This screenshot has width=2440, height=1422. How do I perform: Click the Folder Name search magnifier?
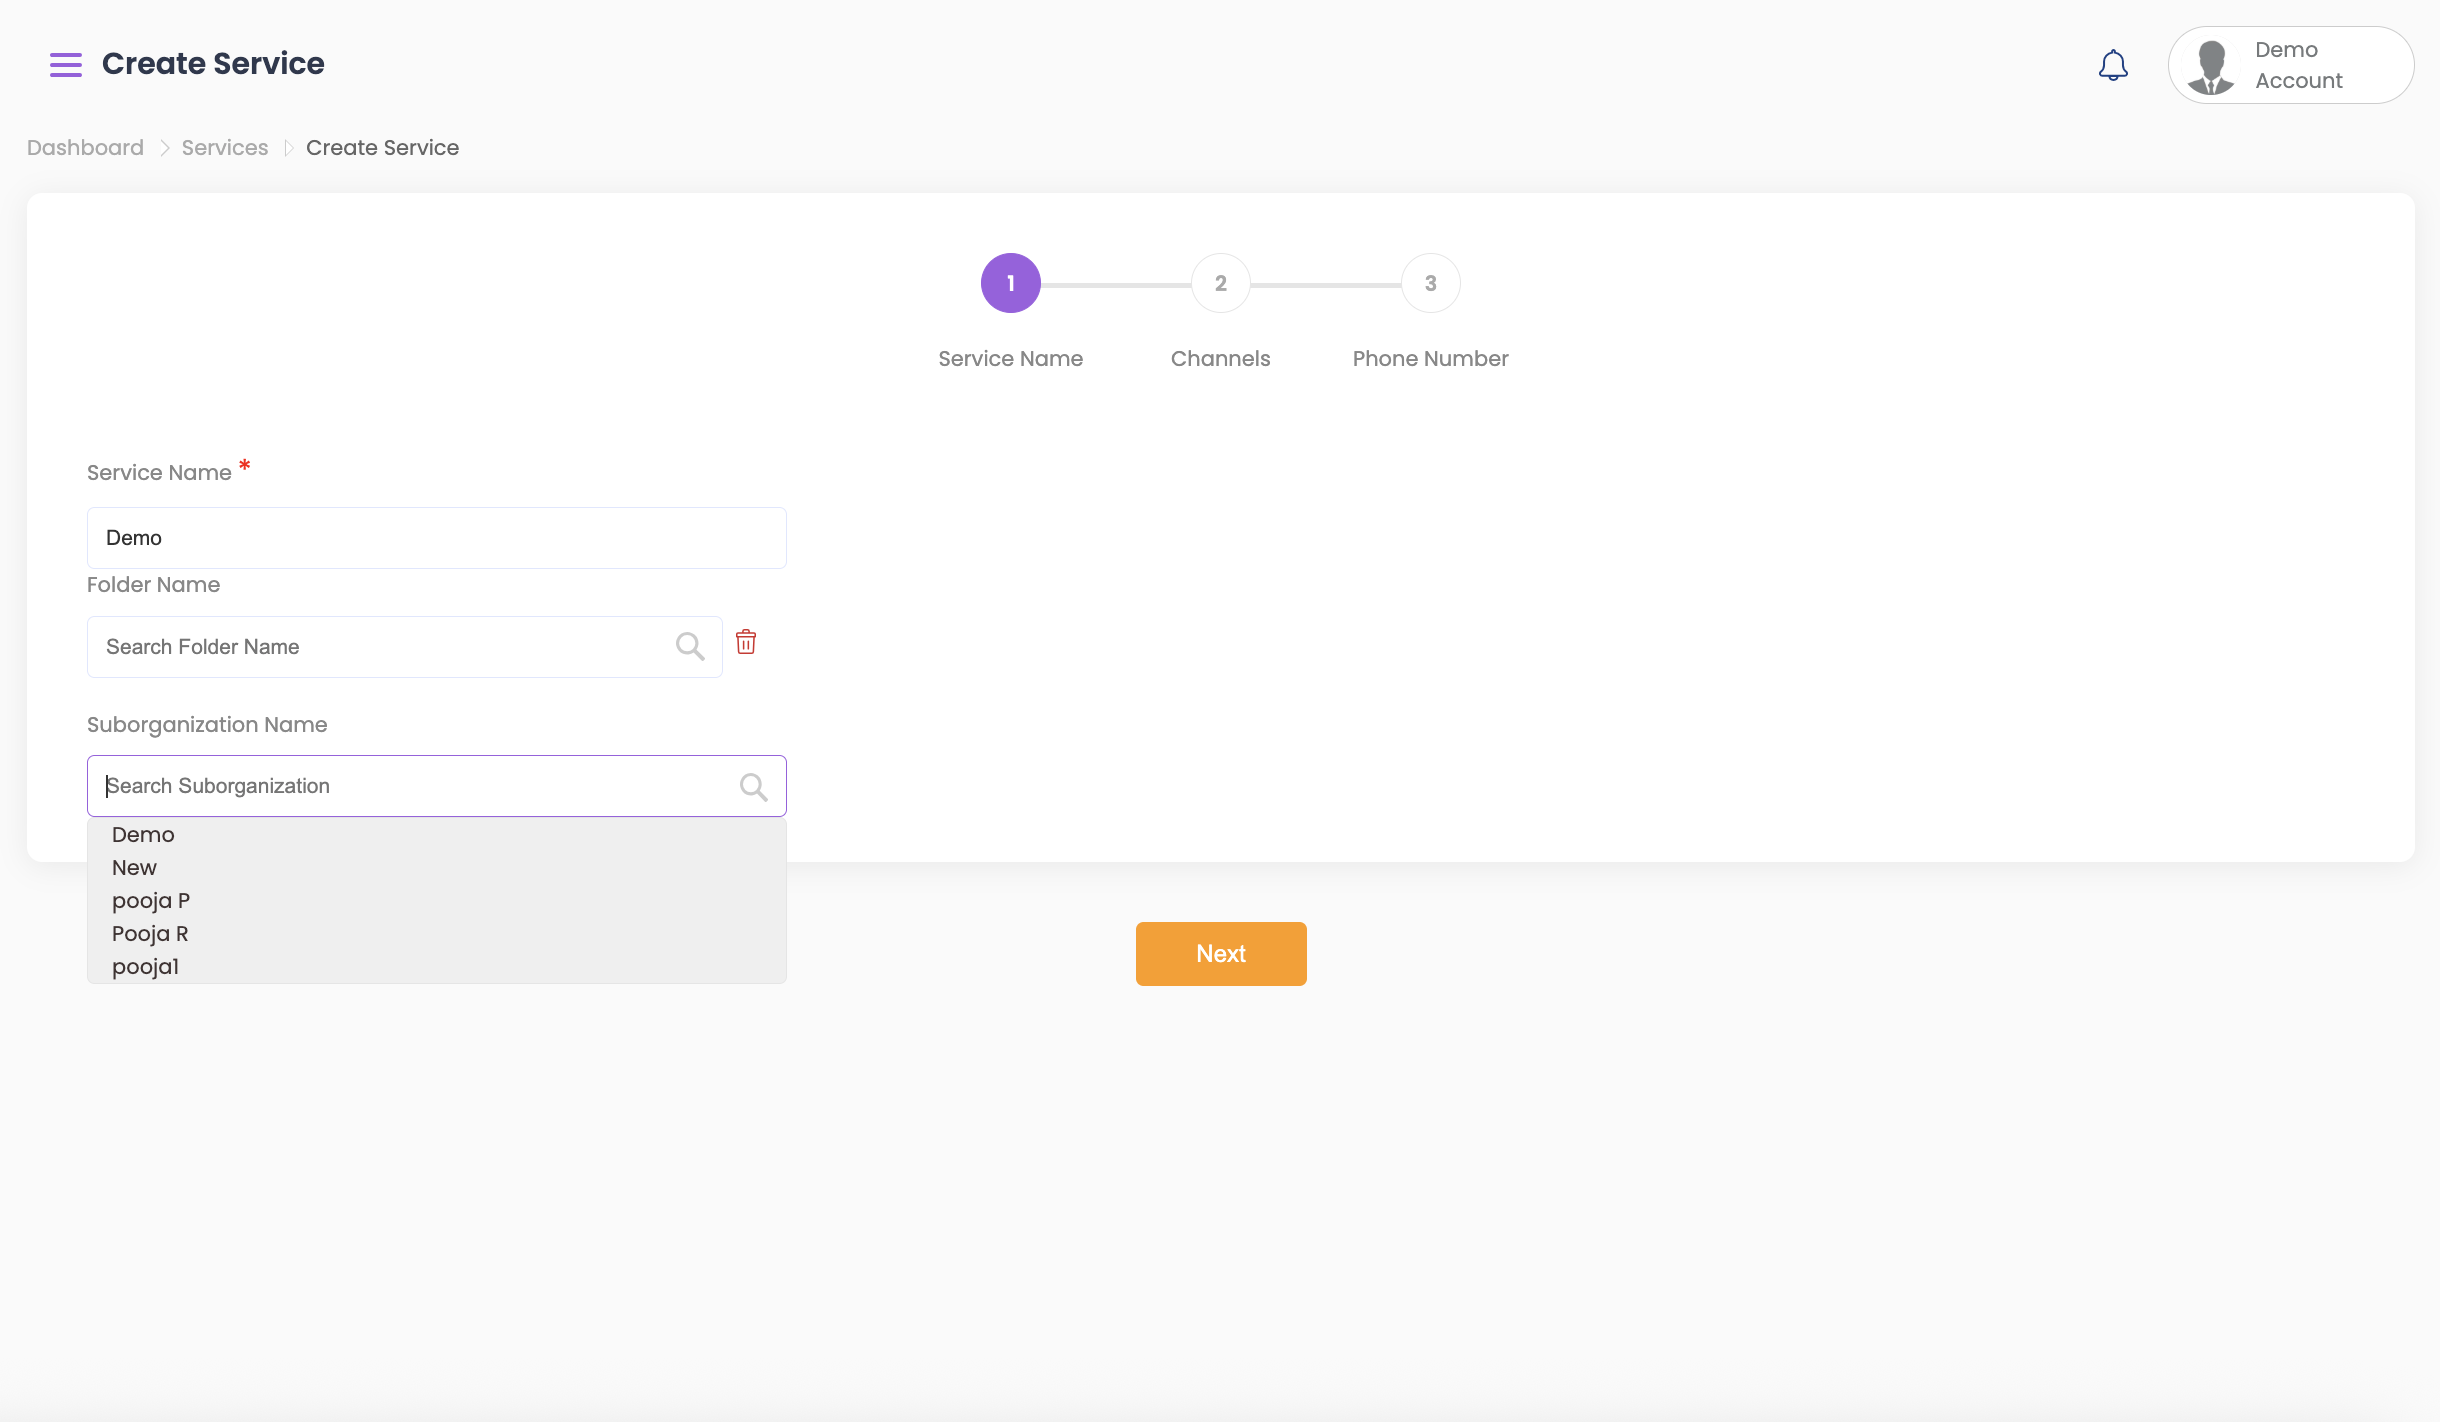[690, 647]
